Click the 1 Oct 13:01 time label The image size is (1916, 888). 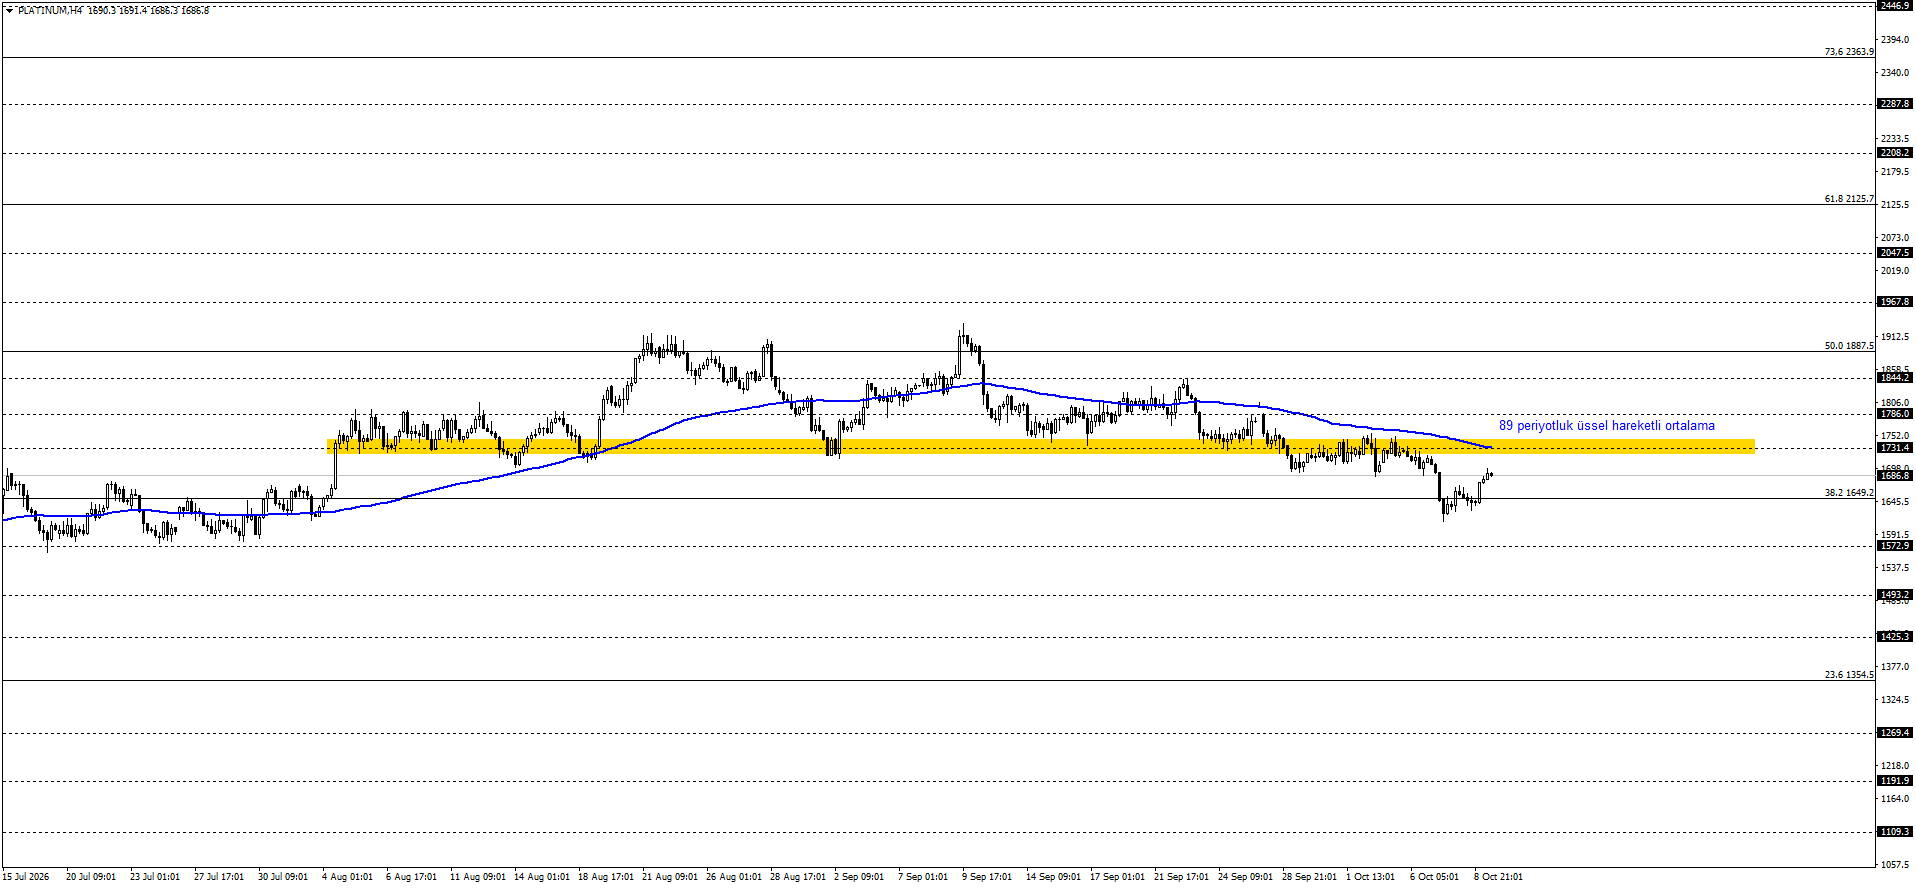point(1371,877)
